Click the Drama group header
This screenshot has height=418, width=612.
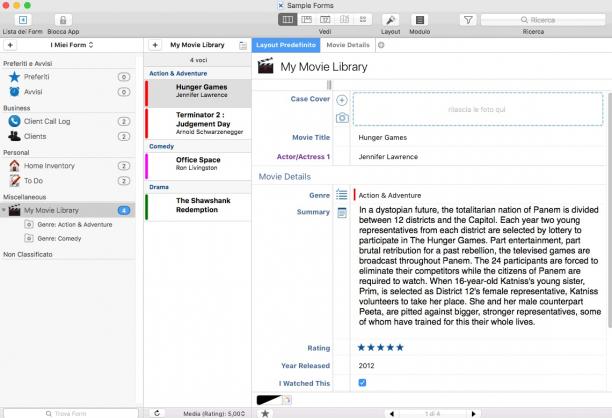click(159, 187)
